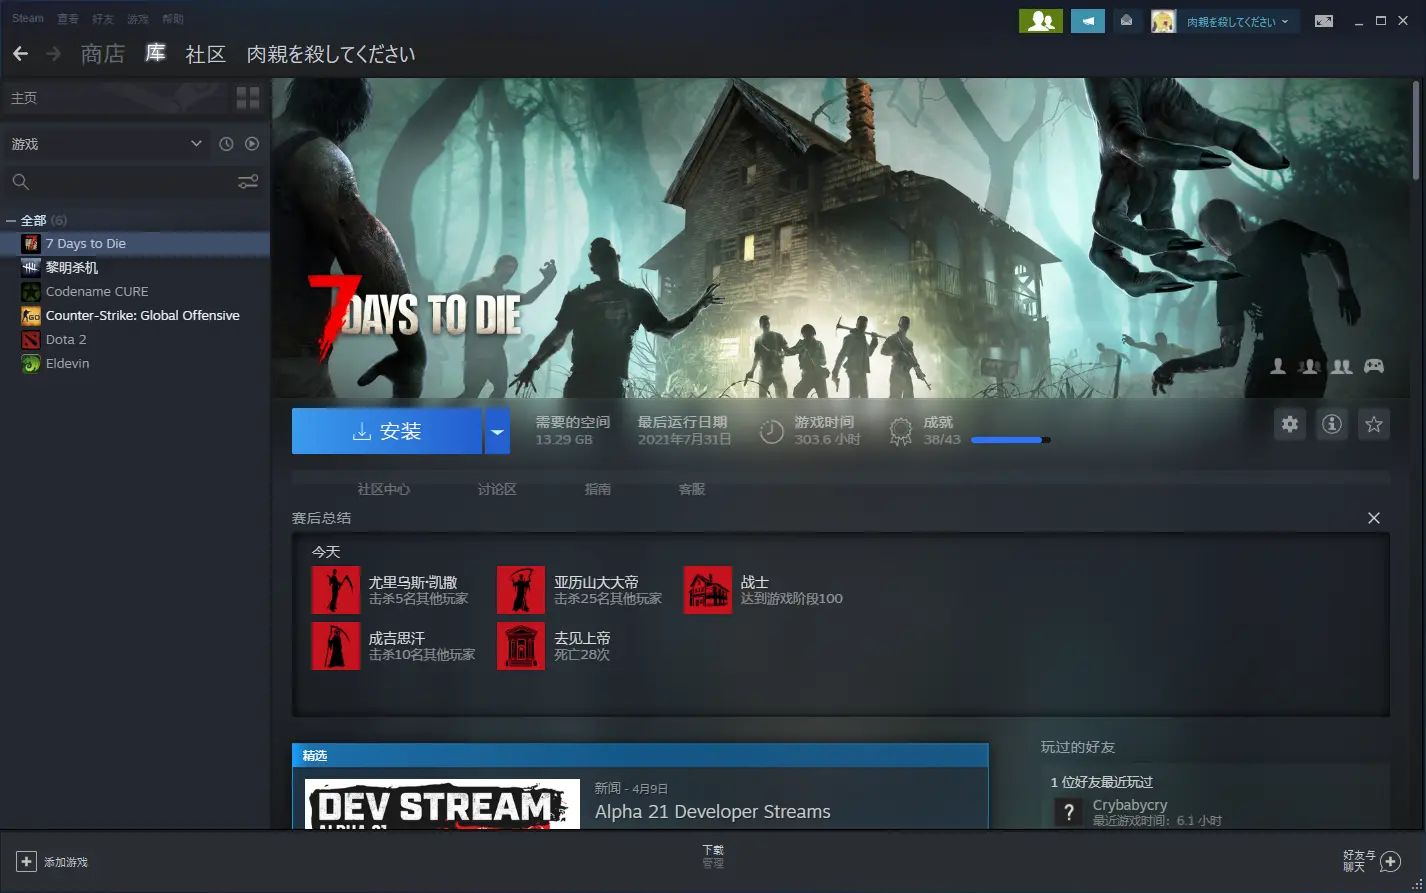Show game info with the info icon
The image size is (1426, 893).
(1332, 424)
